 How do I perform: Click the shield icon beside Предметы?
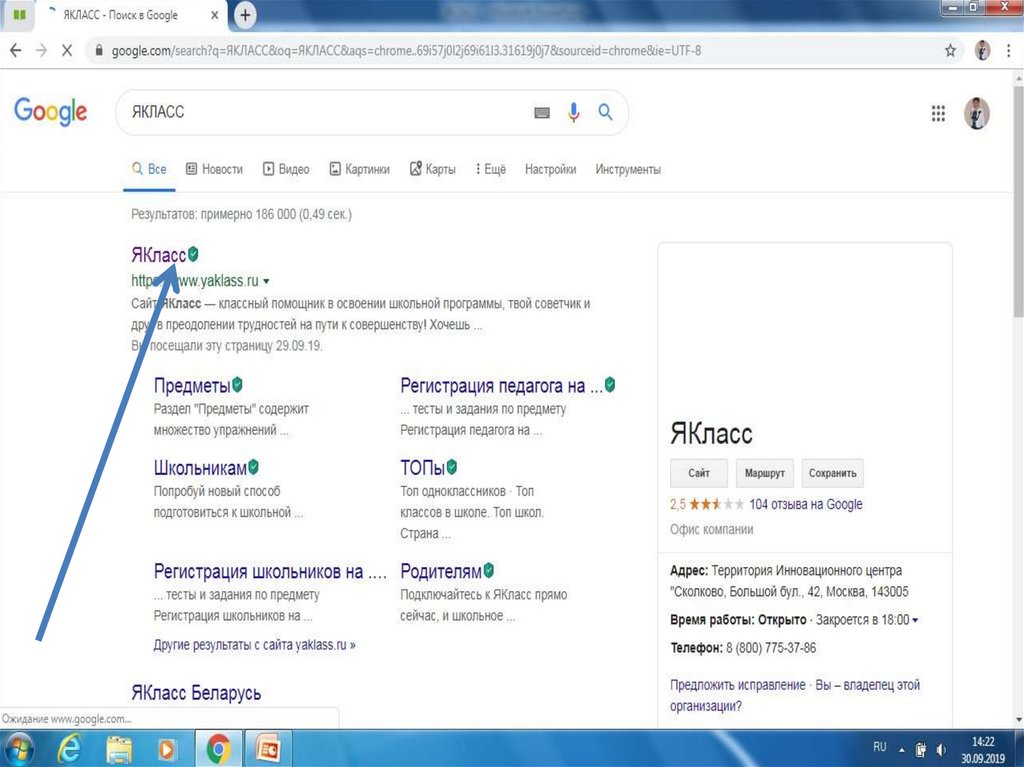[x=237, y=384]
